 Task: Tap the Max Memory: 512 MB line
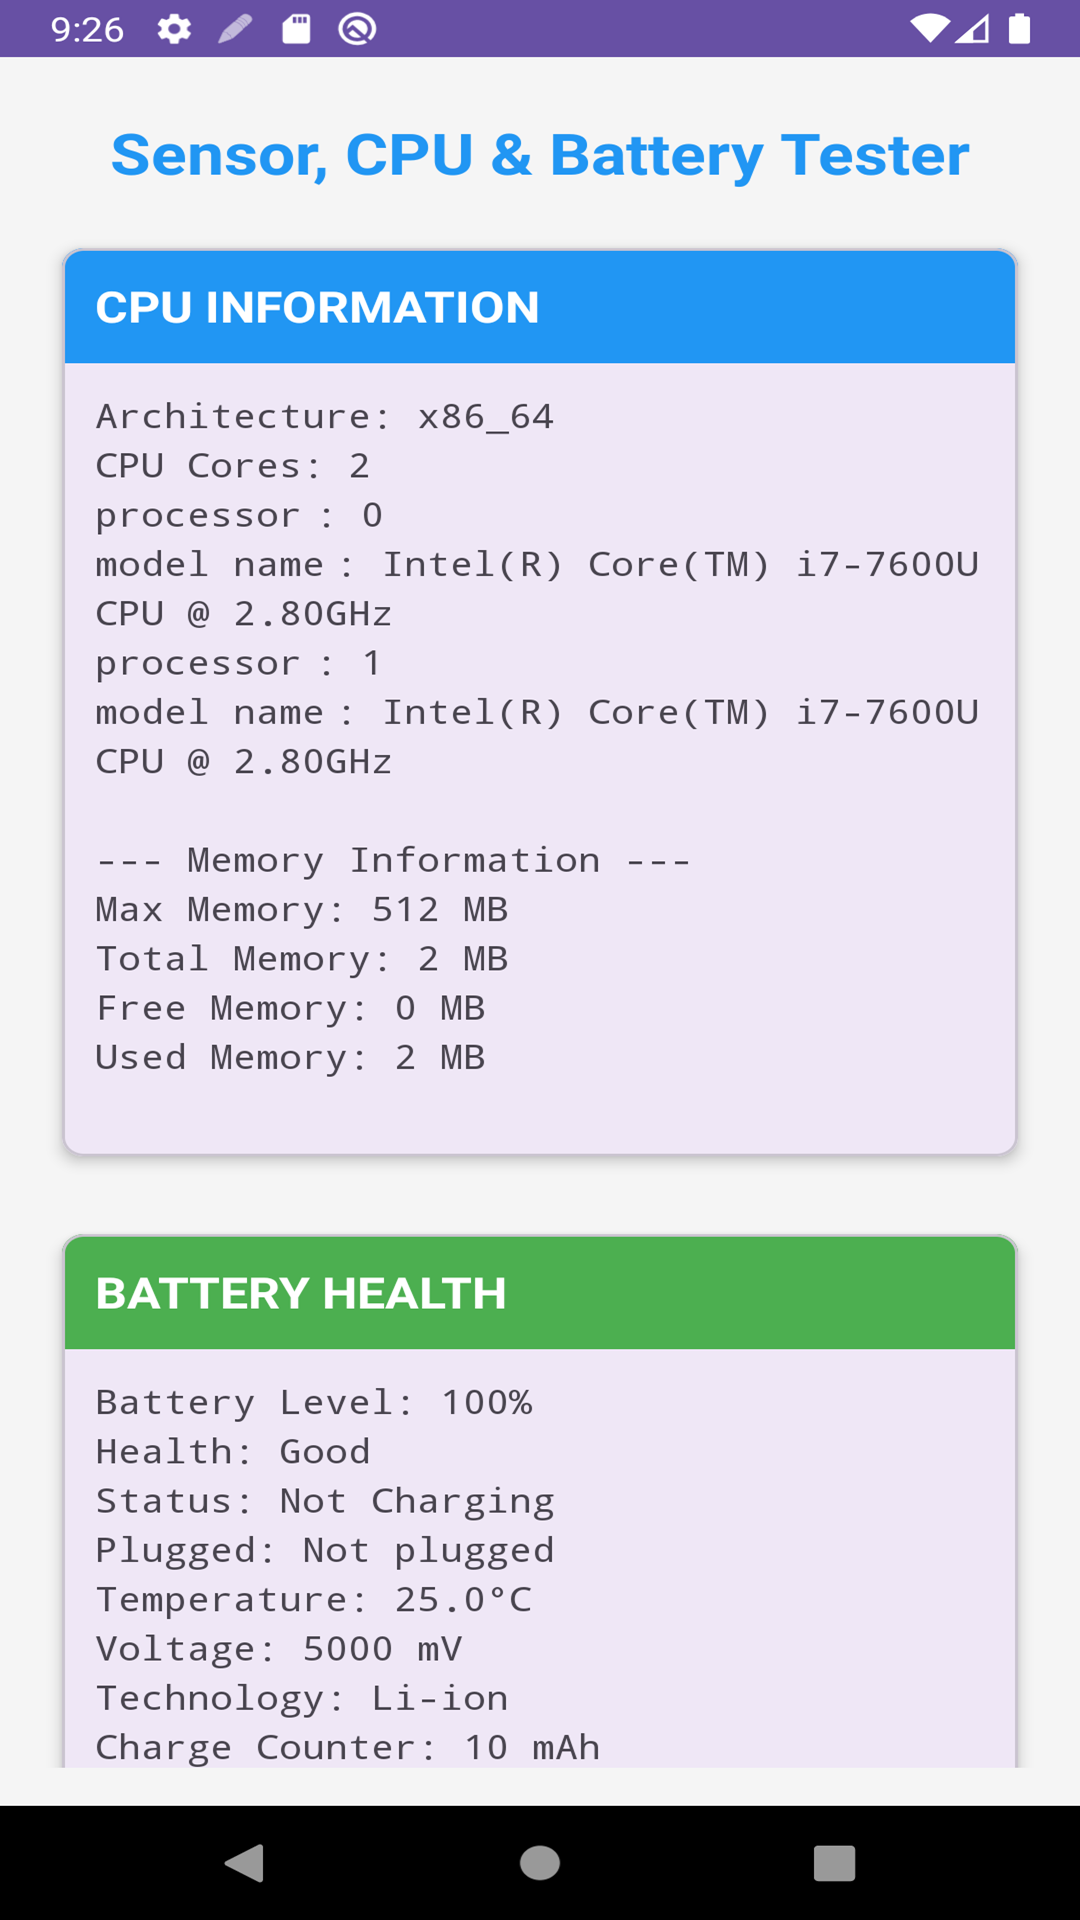point(301,910)
